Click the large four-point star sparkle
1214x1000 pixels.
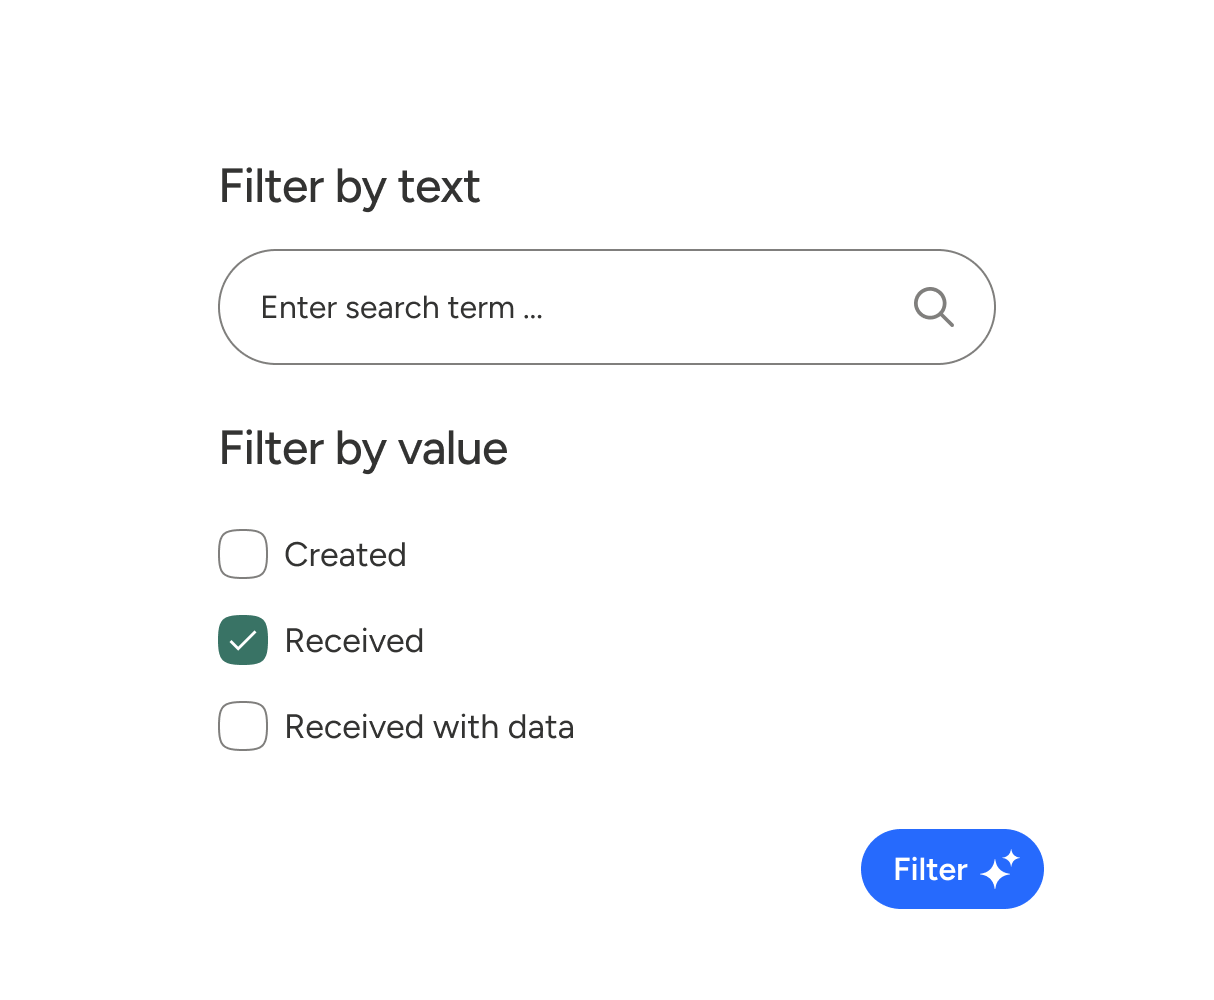pos(995,874)
